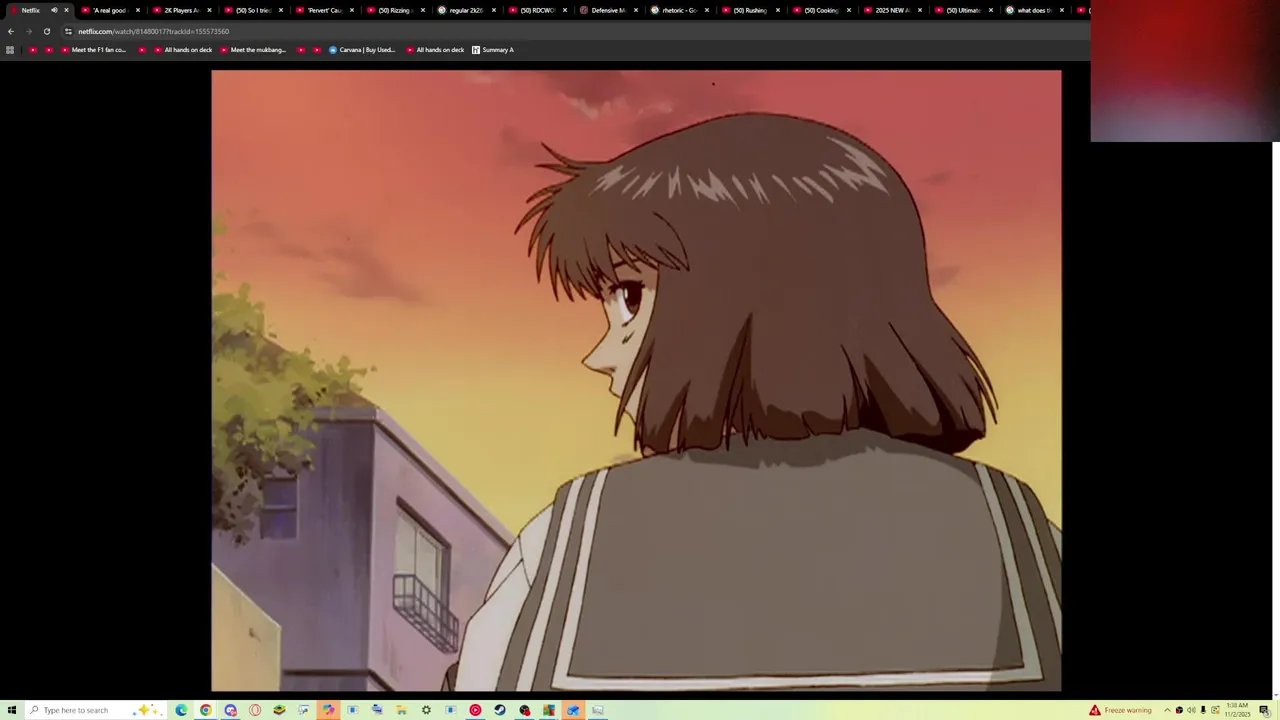1280x720 pixels.
Task: Open "Meet the mukbang..." bookmark
Action: point(254,50)
